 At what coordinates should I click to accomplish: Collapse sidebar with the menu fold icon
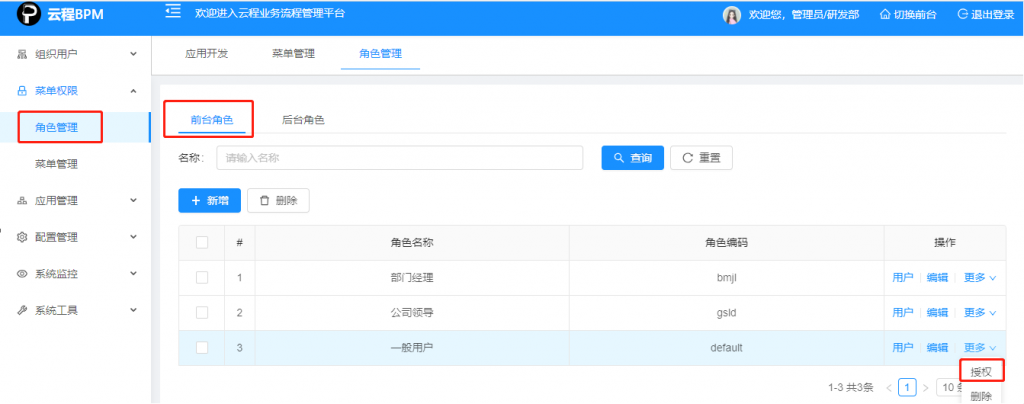point(172,12)
